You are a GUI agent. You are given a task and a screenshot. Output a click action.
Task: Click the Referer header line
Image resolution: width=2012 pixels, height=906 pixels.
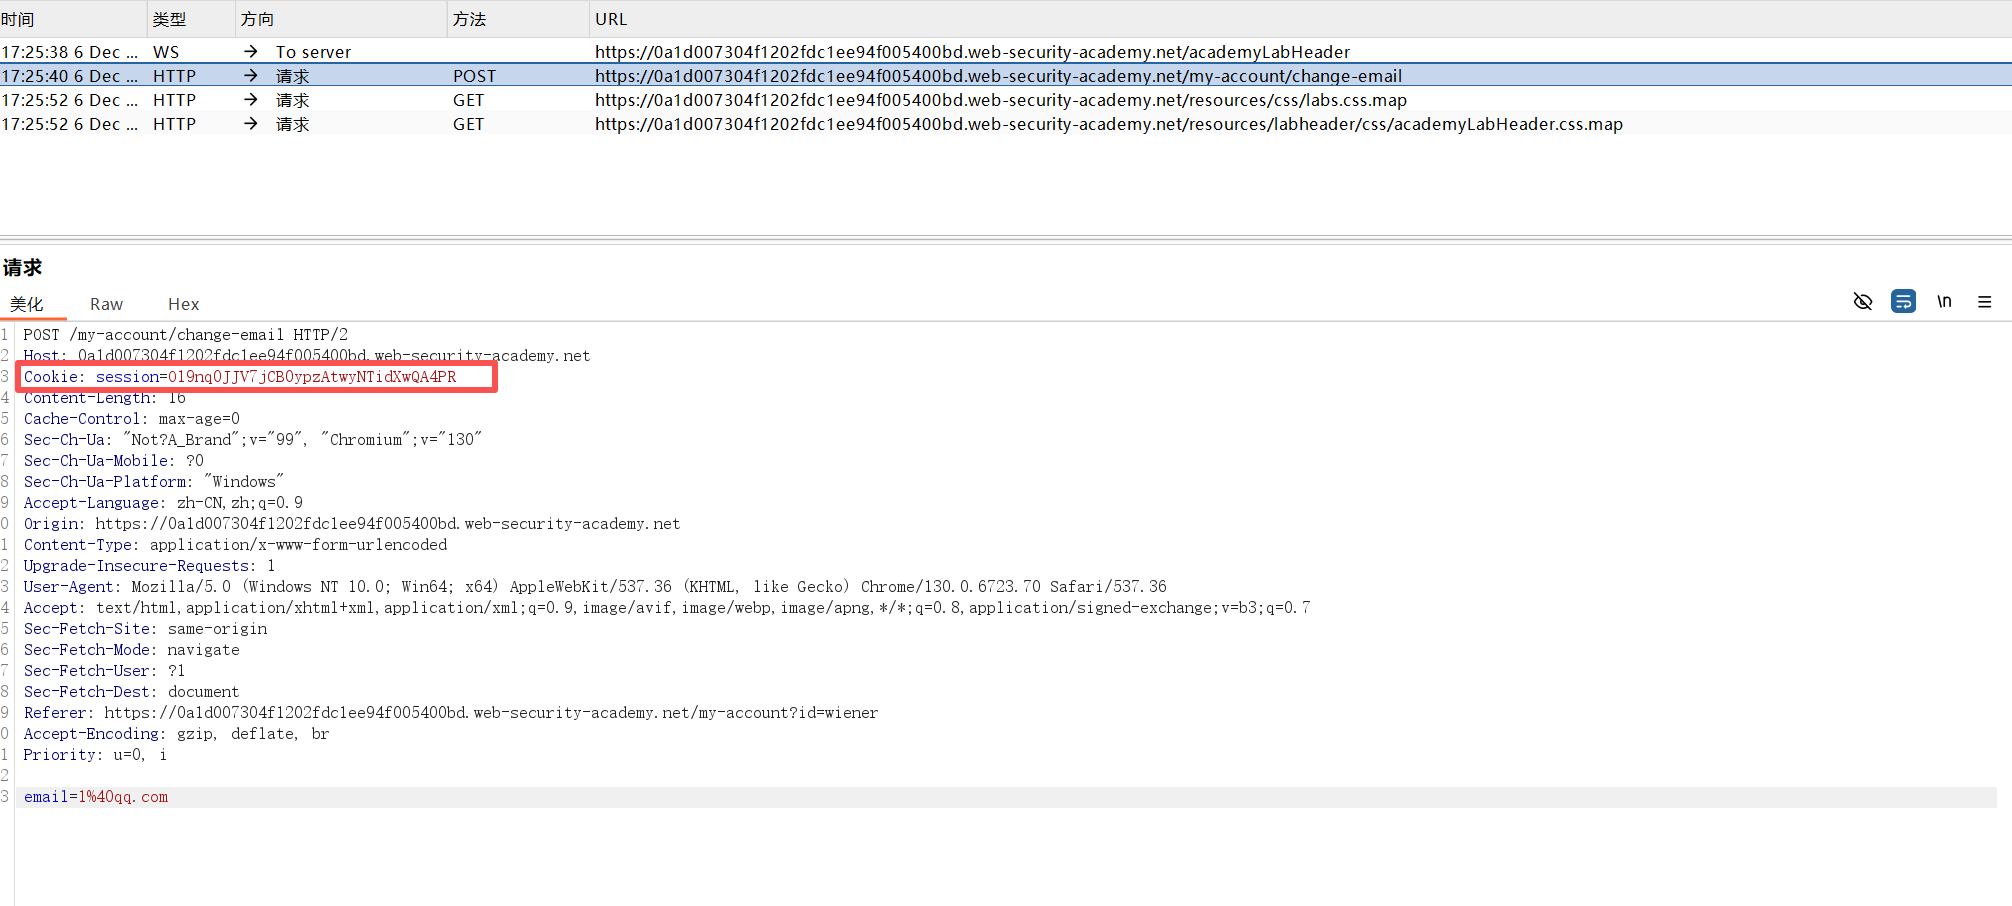pyautogui.click(x=450, y=713)
